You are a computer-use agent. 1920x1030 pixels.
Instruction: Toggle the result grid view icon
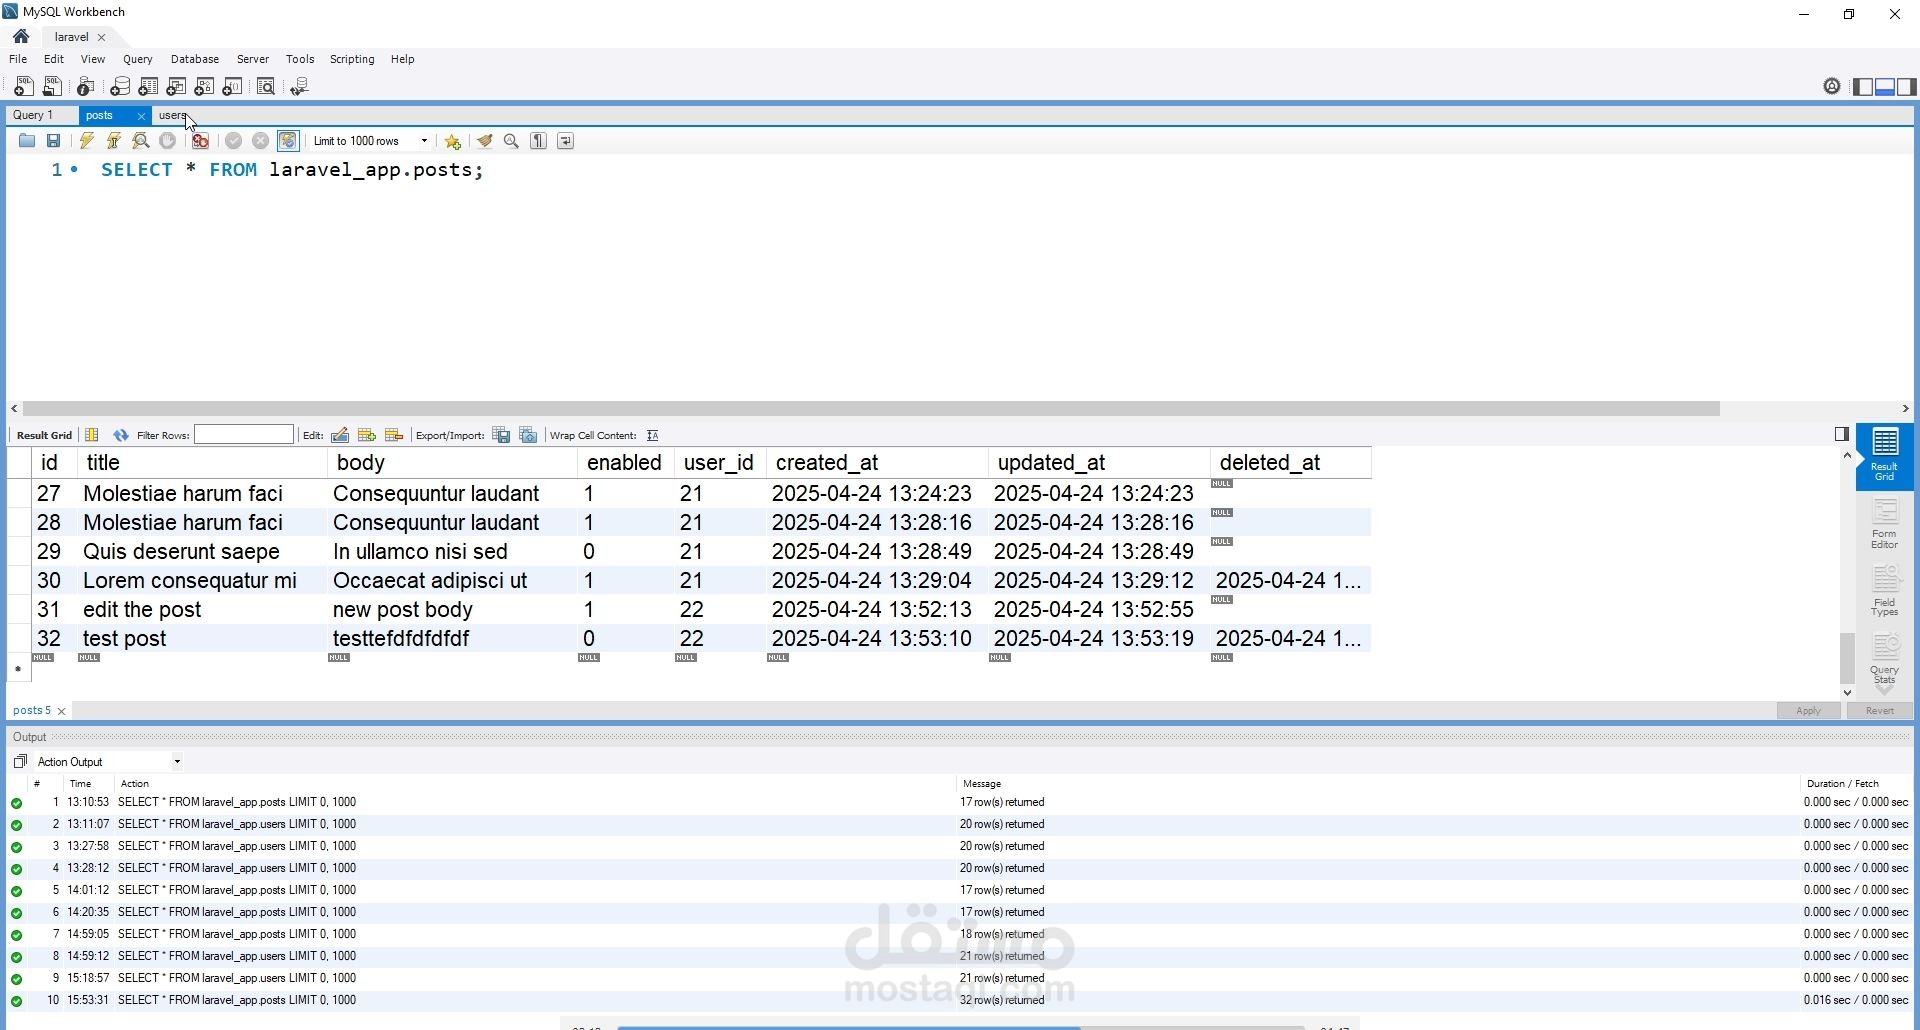point(92,435)
